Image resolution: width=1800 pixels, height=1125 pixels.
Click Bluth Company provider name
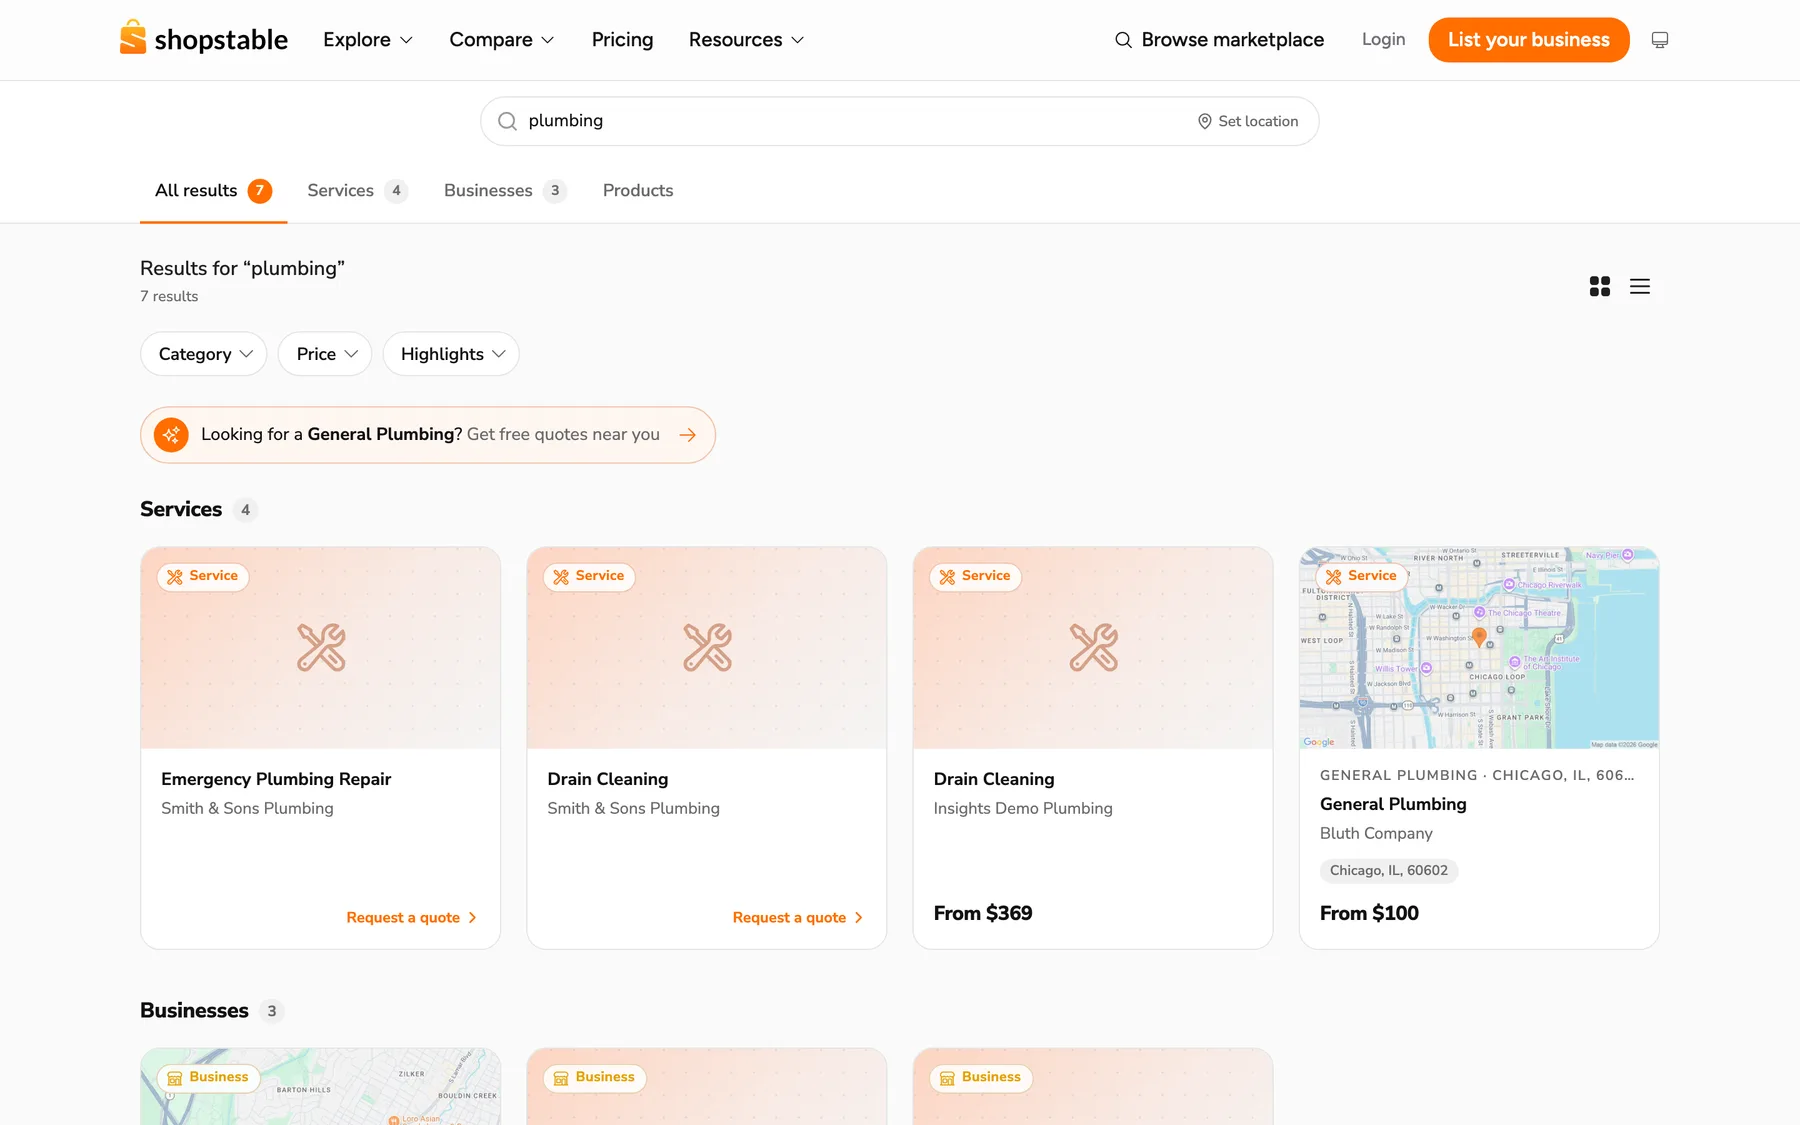coord(1376,833)
